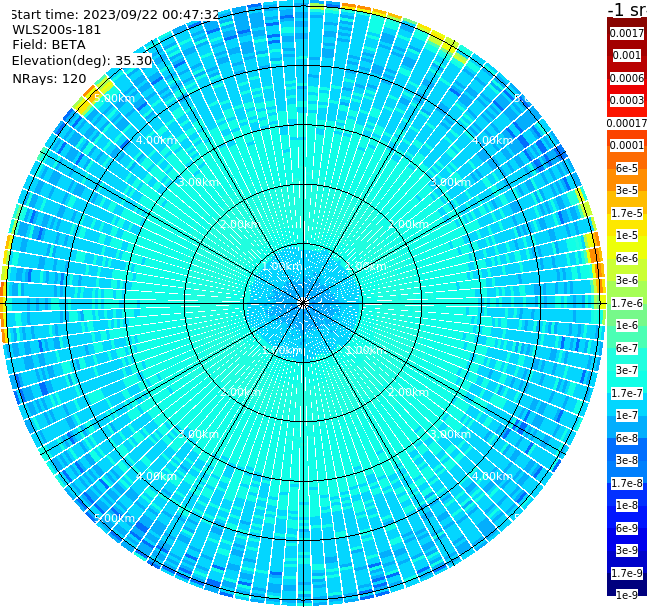647x607 pixels.
Task: Click the NRays: 120 label
Action: (x=50, y=79)
